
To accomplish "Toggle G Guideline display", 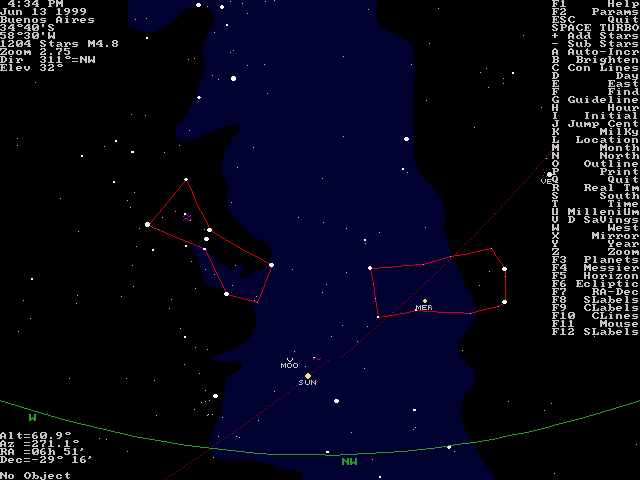I will tap(596, 100).
